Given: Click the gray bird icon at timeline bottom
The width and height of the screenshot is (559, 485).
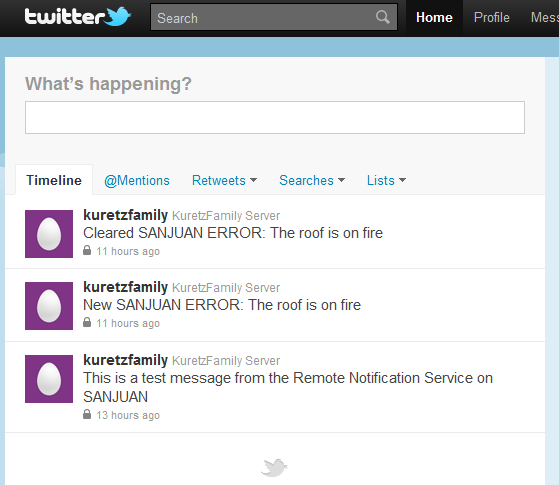Looking at the screenshot, I should tap(274, 468).
